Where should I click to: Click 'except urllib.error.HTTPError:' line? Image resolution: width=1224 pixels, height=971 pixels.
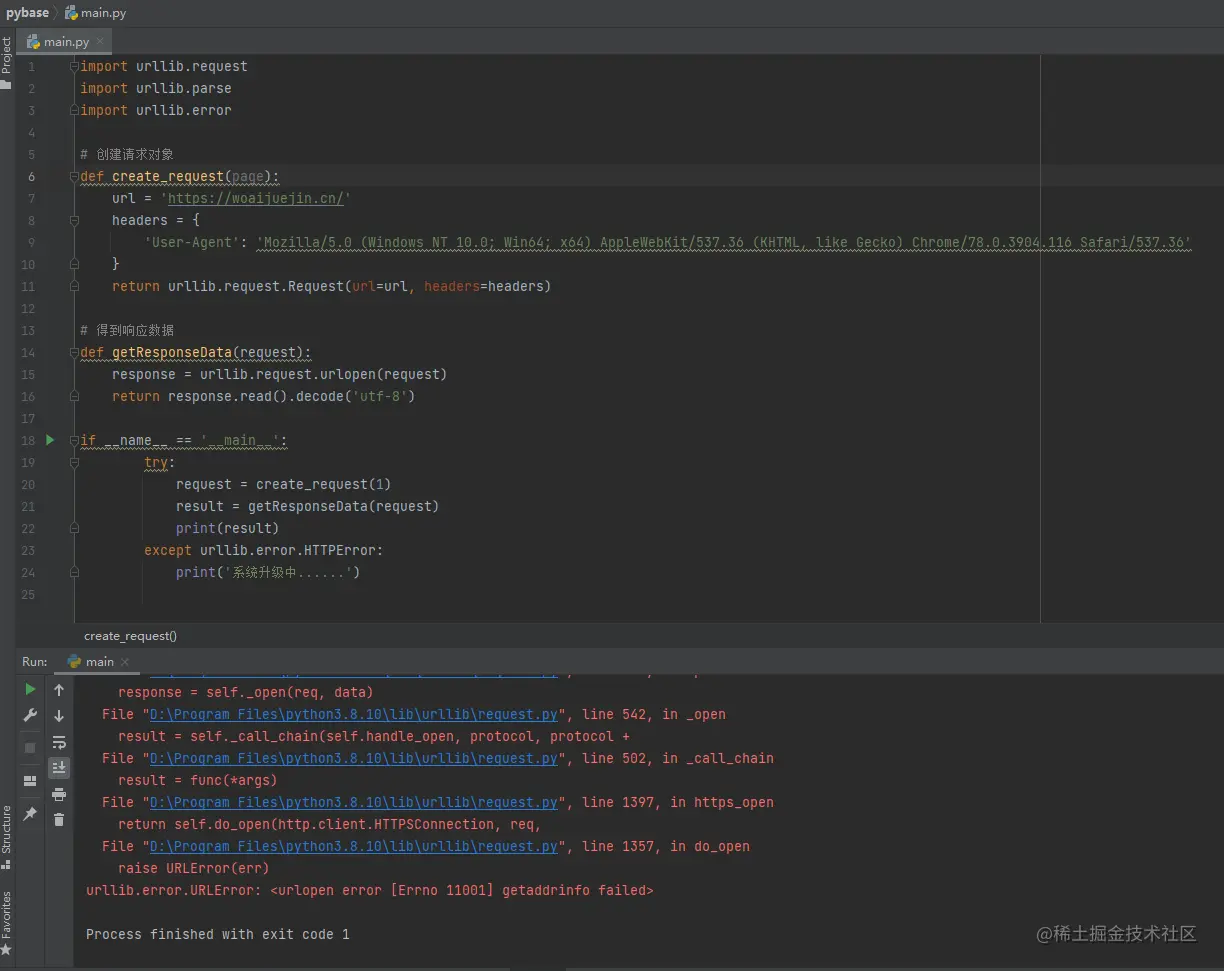point(264,550)
